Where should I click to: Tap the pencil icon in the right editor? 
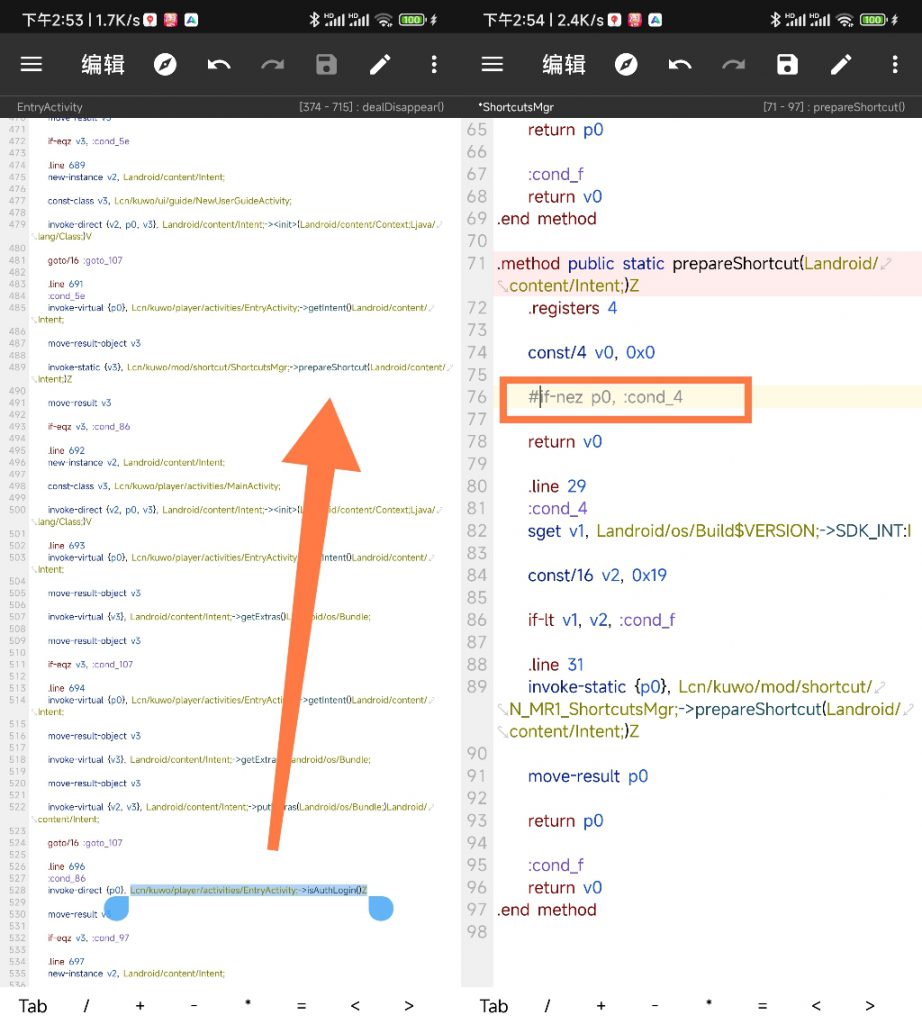(841, 65)
